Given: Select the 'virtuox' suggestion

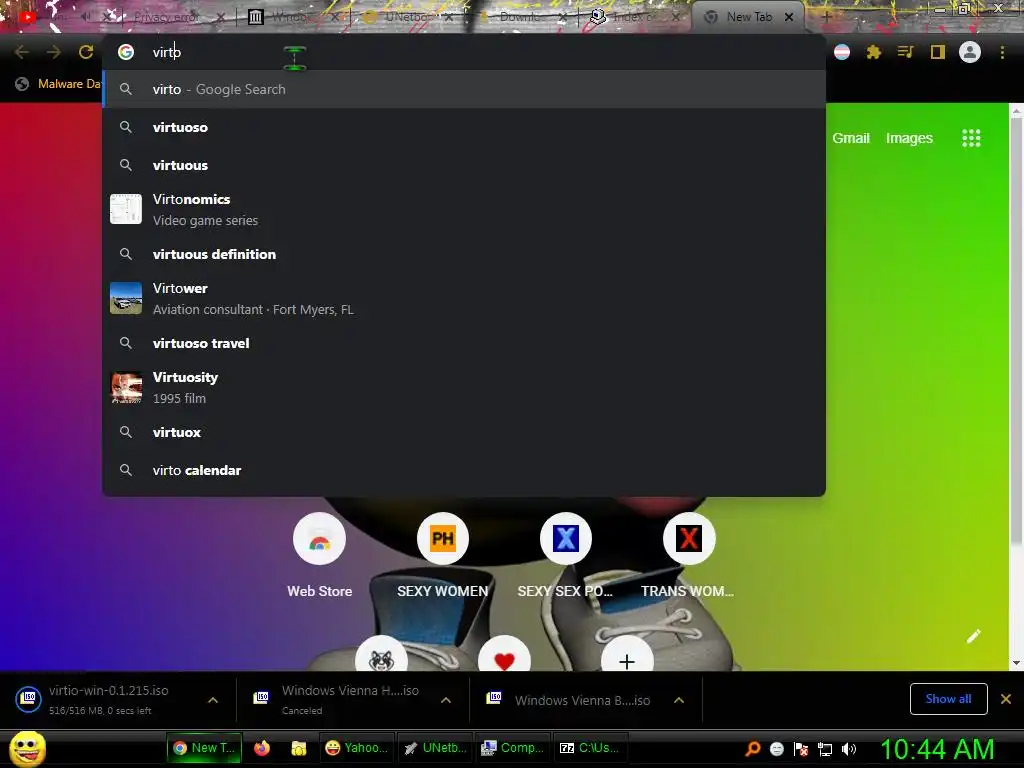Looking at the screenshot, I should click(x=464, y=432).
